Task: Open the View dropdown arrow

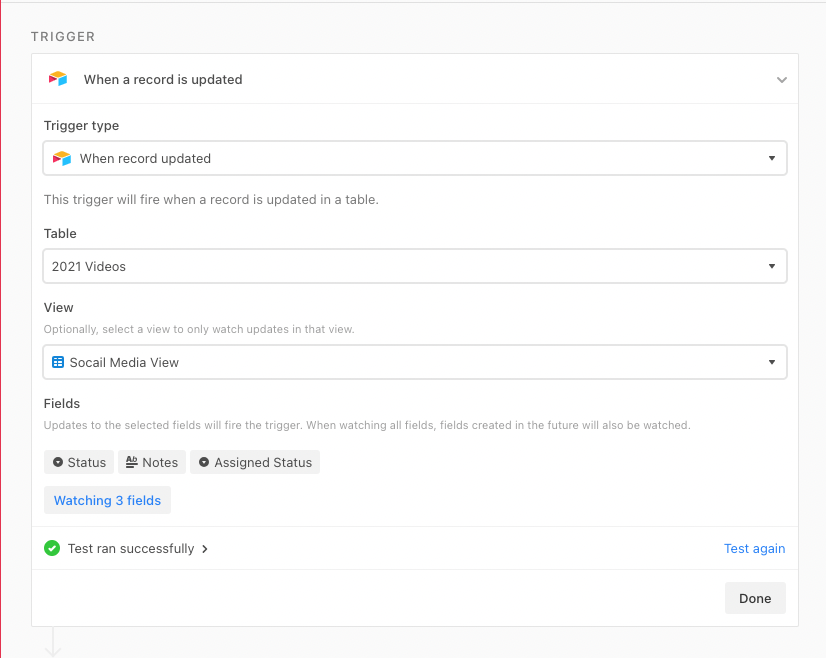Action: (772, 362)
